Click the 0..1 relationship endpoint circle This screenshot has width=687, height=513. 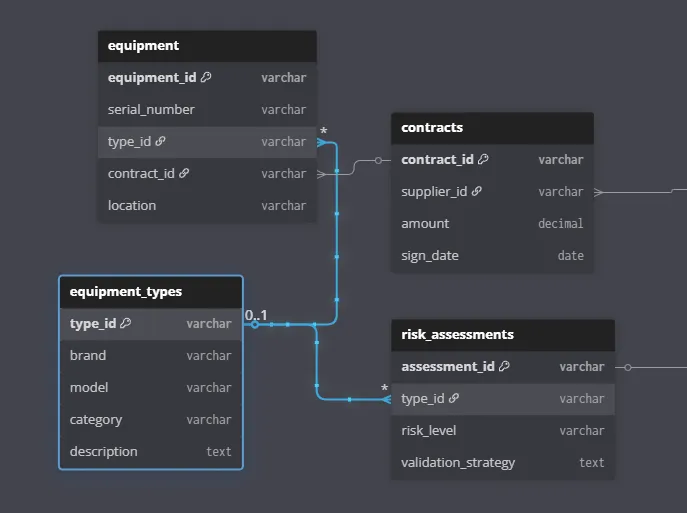pyautogui.click(x=255, y=324)
